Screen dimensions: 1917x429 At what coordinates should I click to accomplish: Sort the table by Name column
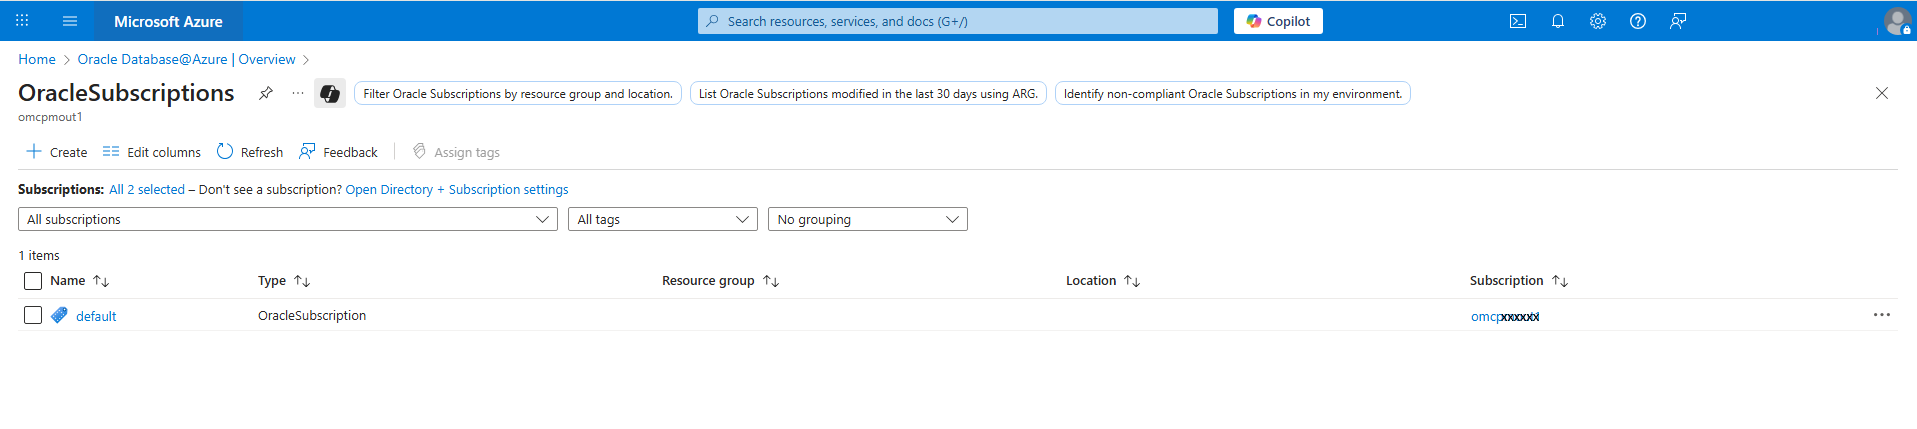68,281
